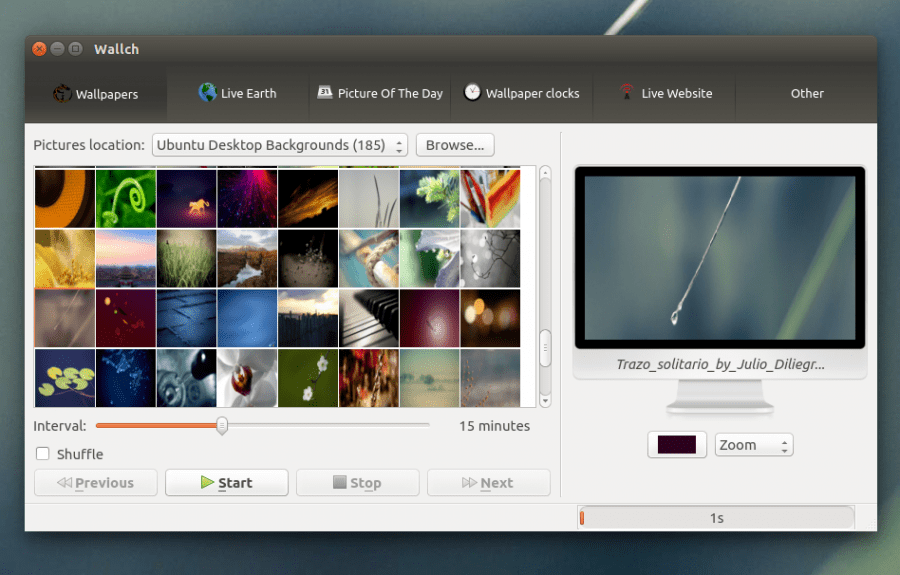The width and height of the screenshot is (900, 575).
Task: Click the Trazo_solitario_by_Julio_Diliegr... filename
Action: click(720, 364)
